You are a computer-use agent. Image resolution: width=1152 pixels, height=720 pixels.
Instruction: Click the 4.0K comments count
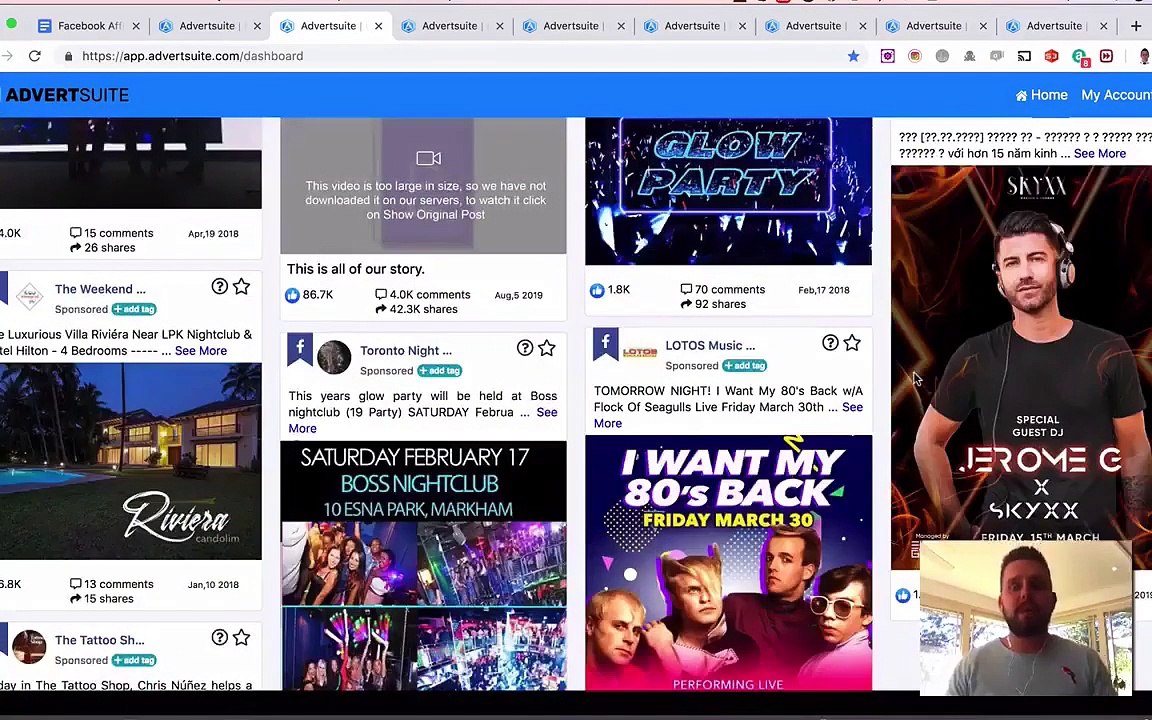point(430,295)
